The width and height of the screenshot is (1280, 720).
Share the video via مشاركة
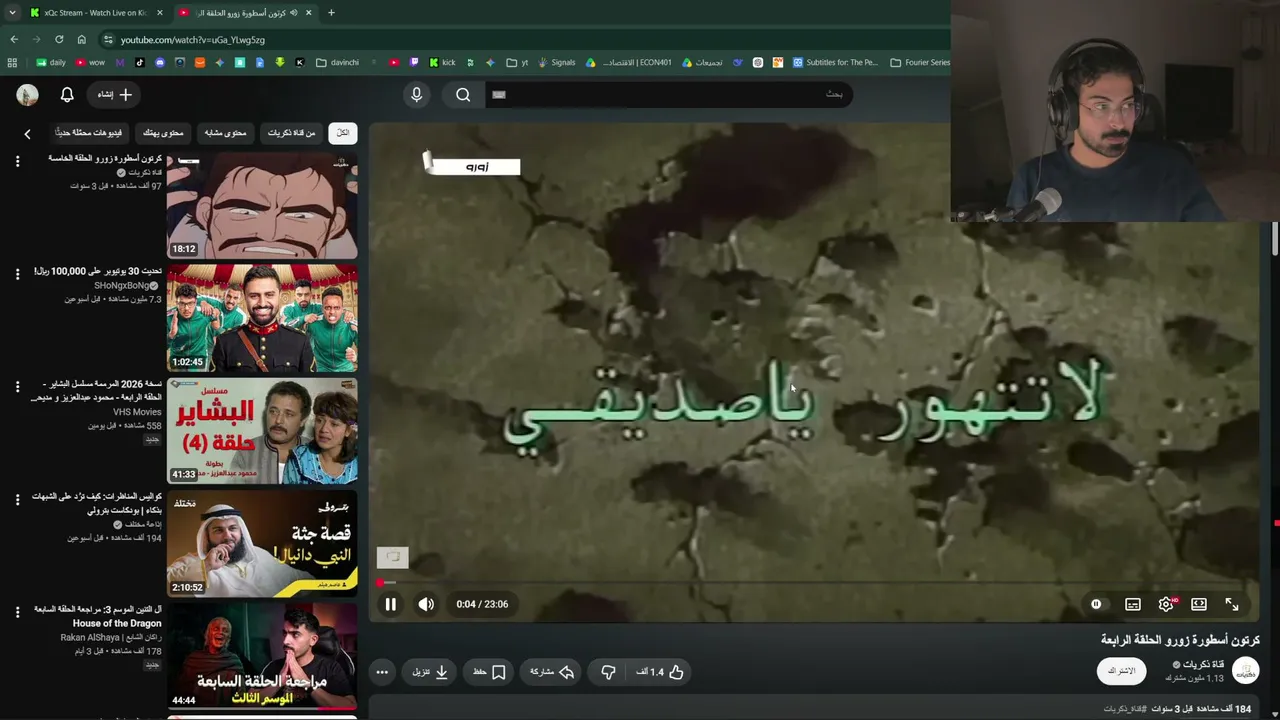tap(552, 672)
